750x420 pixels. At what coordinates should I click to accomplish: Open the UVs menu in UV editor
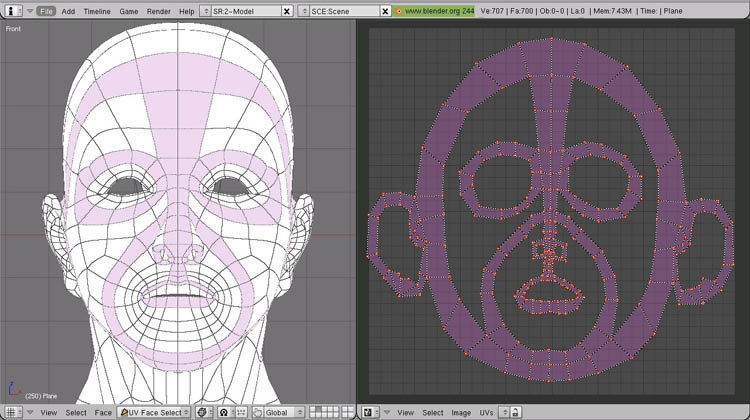tap(487, 412)
